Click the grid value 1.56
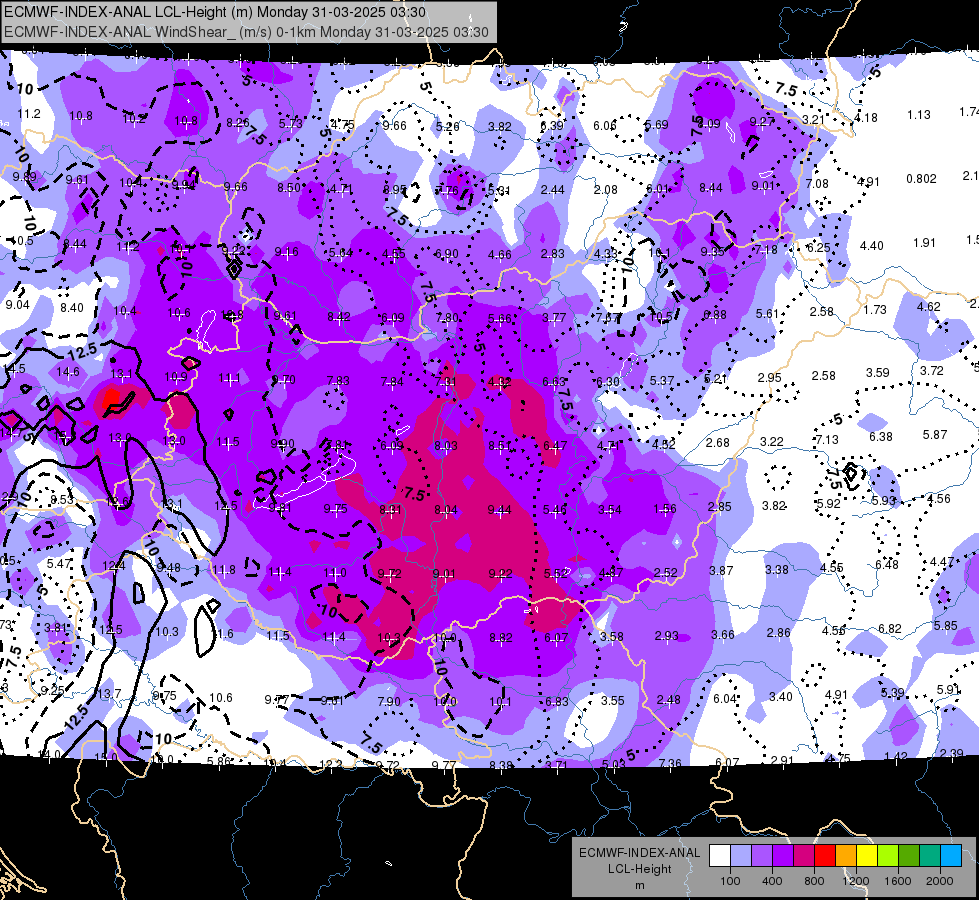The width and height of the screenshot is (979, 900). [665, 508]
